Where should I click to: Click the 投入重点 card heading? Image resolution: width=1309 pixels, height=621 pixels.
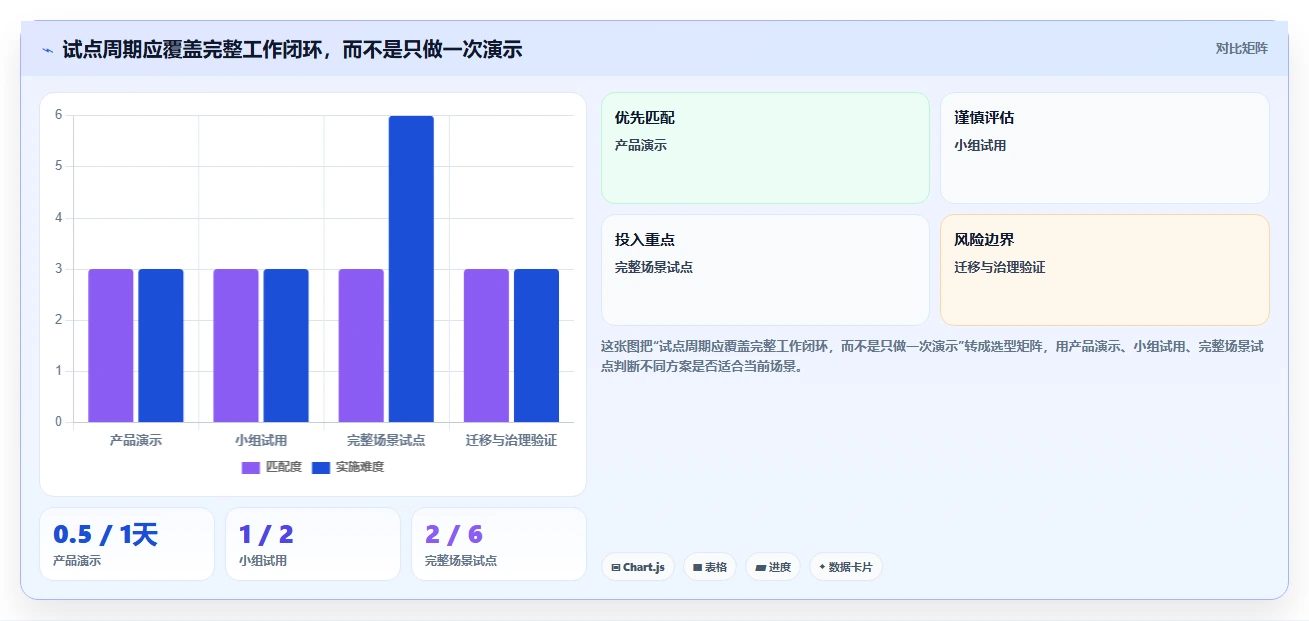(645, 240)
